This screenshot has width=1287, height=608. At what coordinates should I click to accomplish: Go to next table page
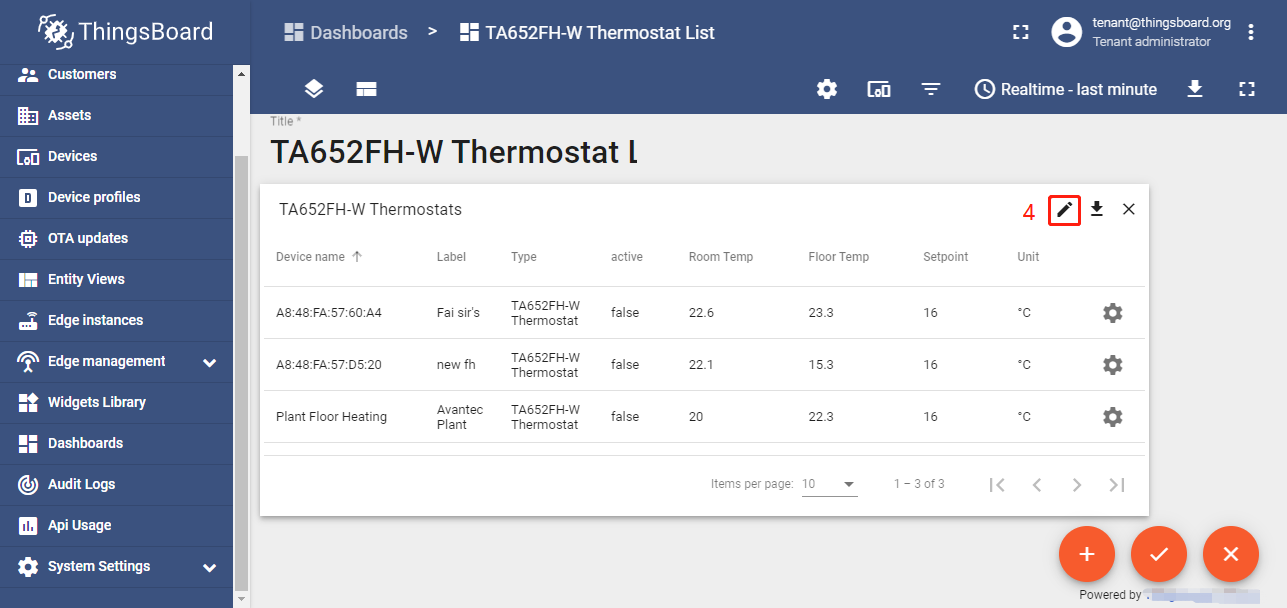[x=1077, y=485]
